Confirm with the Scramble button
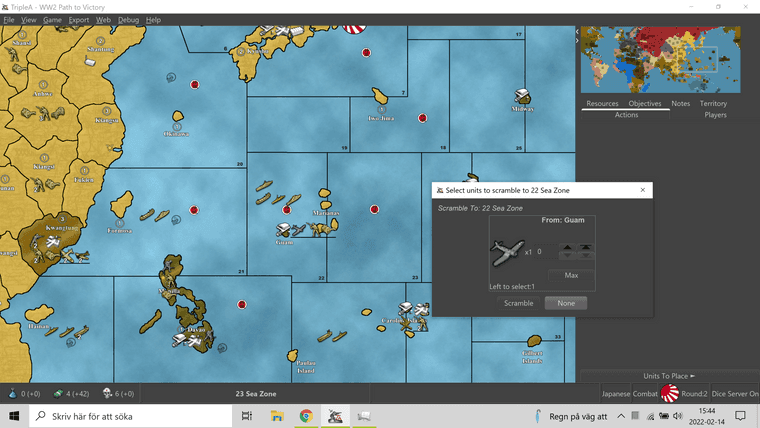The image size is (760, 428). [518, 303]
